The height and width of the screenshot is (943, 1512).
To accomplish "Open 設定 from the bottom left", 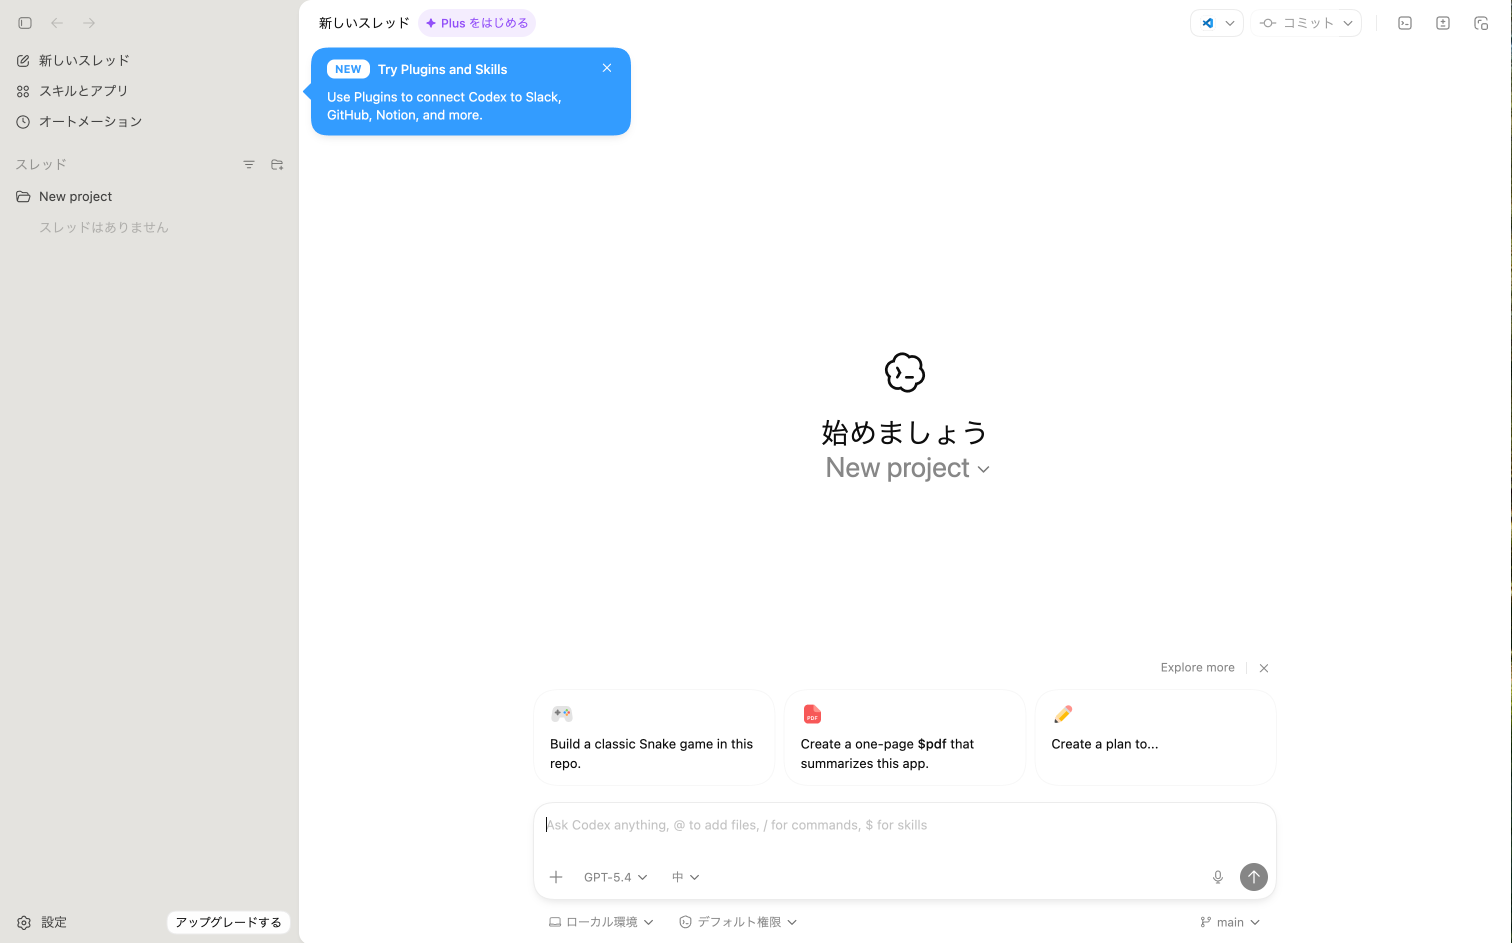I will click(x=44, y=921).
